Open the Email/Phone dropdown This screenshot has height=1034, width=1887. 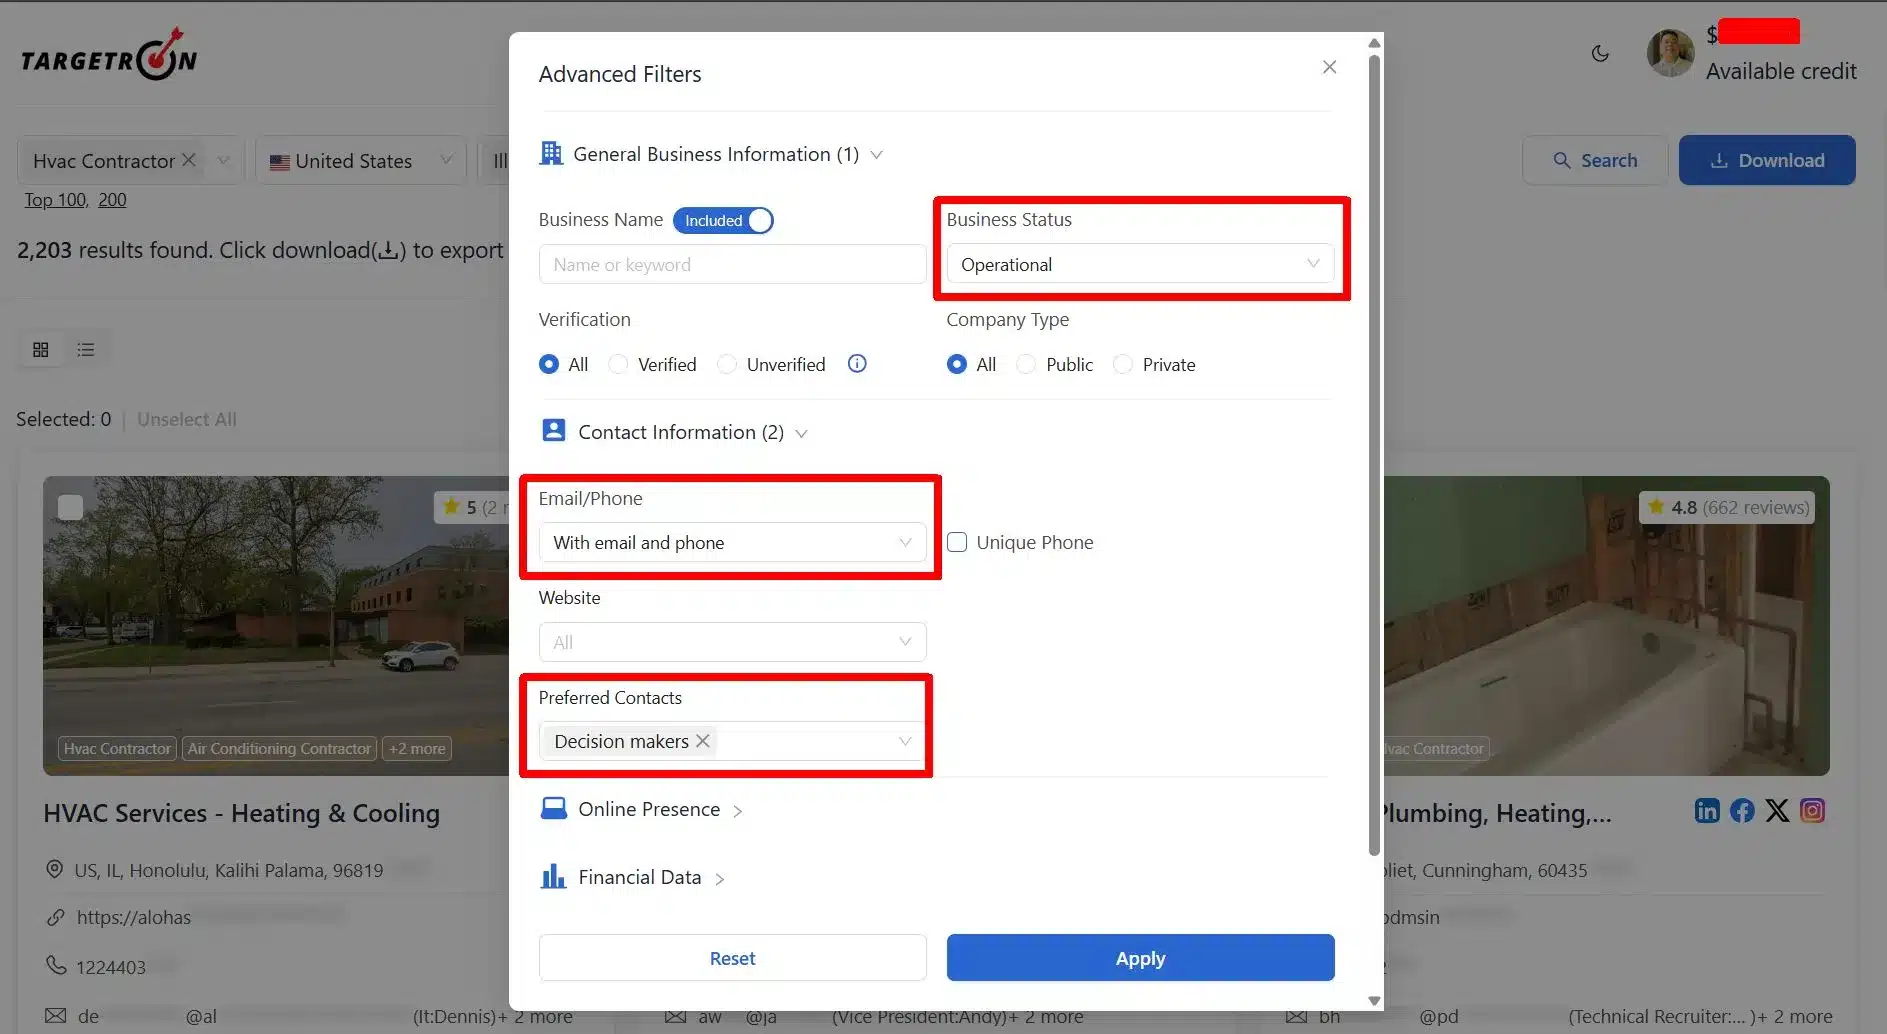point(732,543)
